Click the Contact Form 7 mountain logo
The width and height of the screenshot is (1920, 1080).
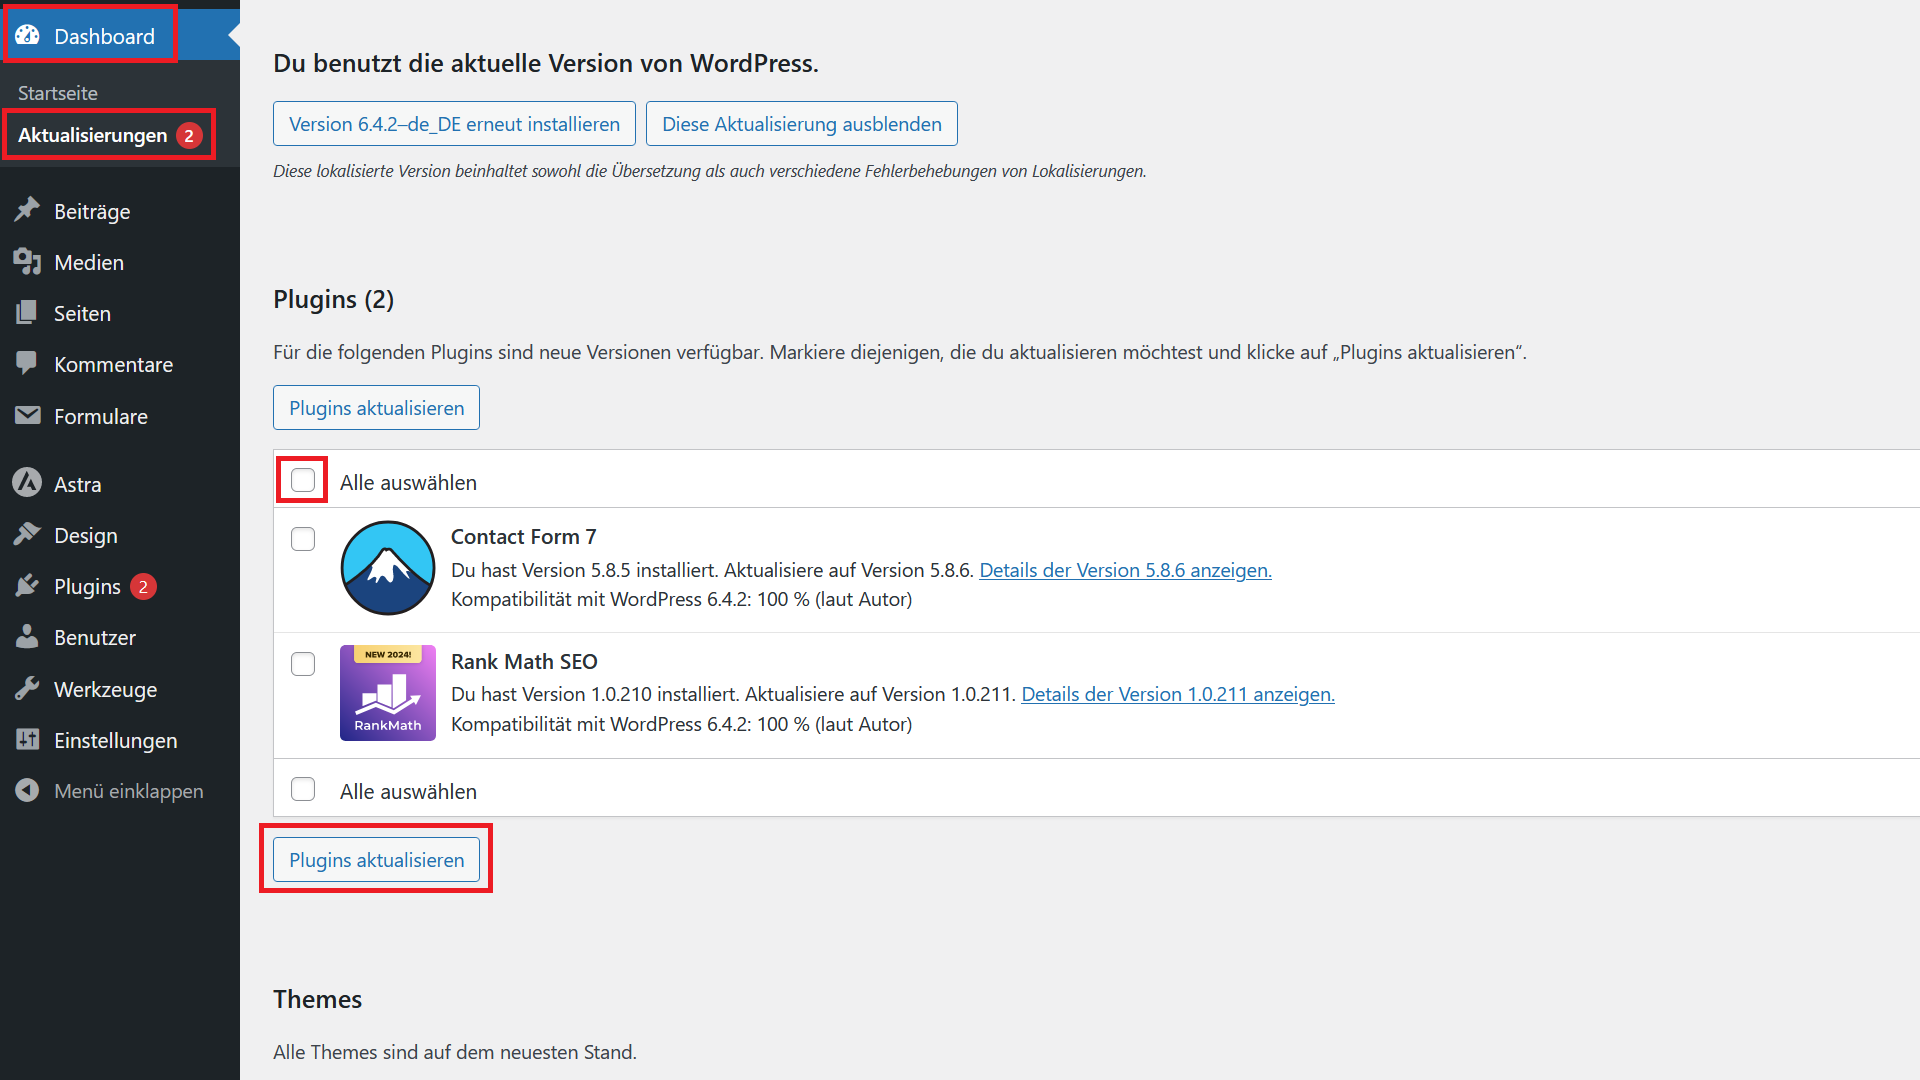388,568
